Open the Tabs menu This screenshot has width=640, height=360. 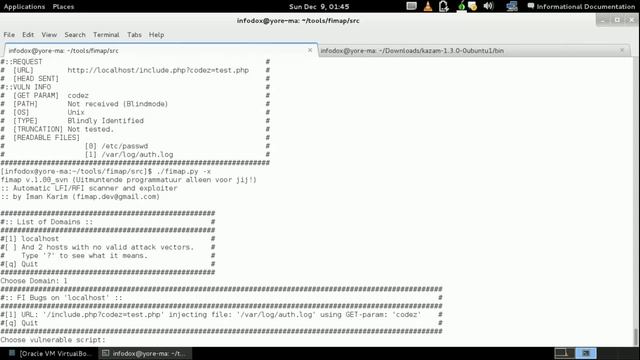[134, 35]
